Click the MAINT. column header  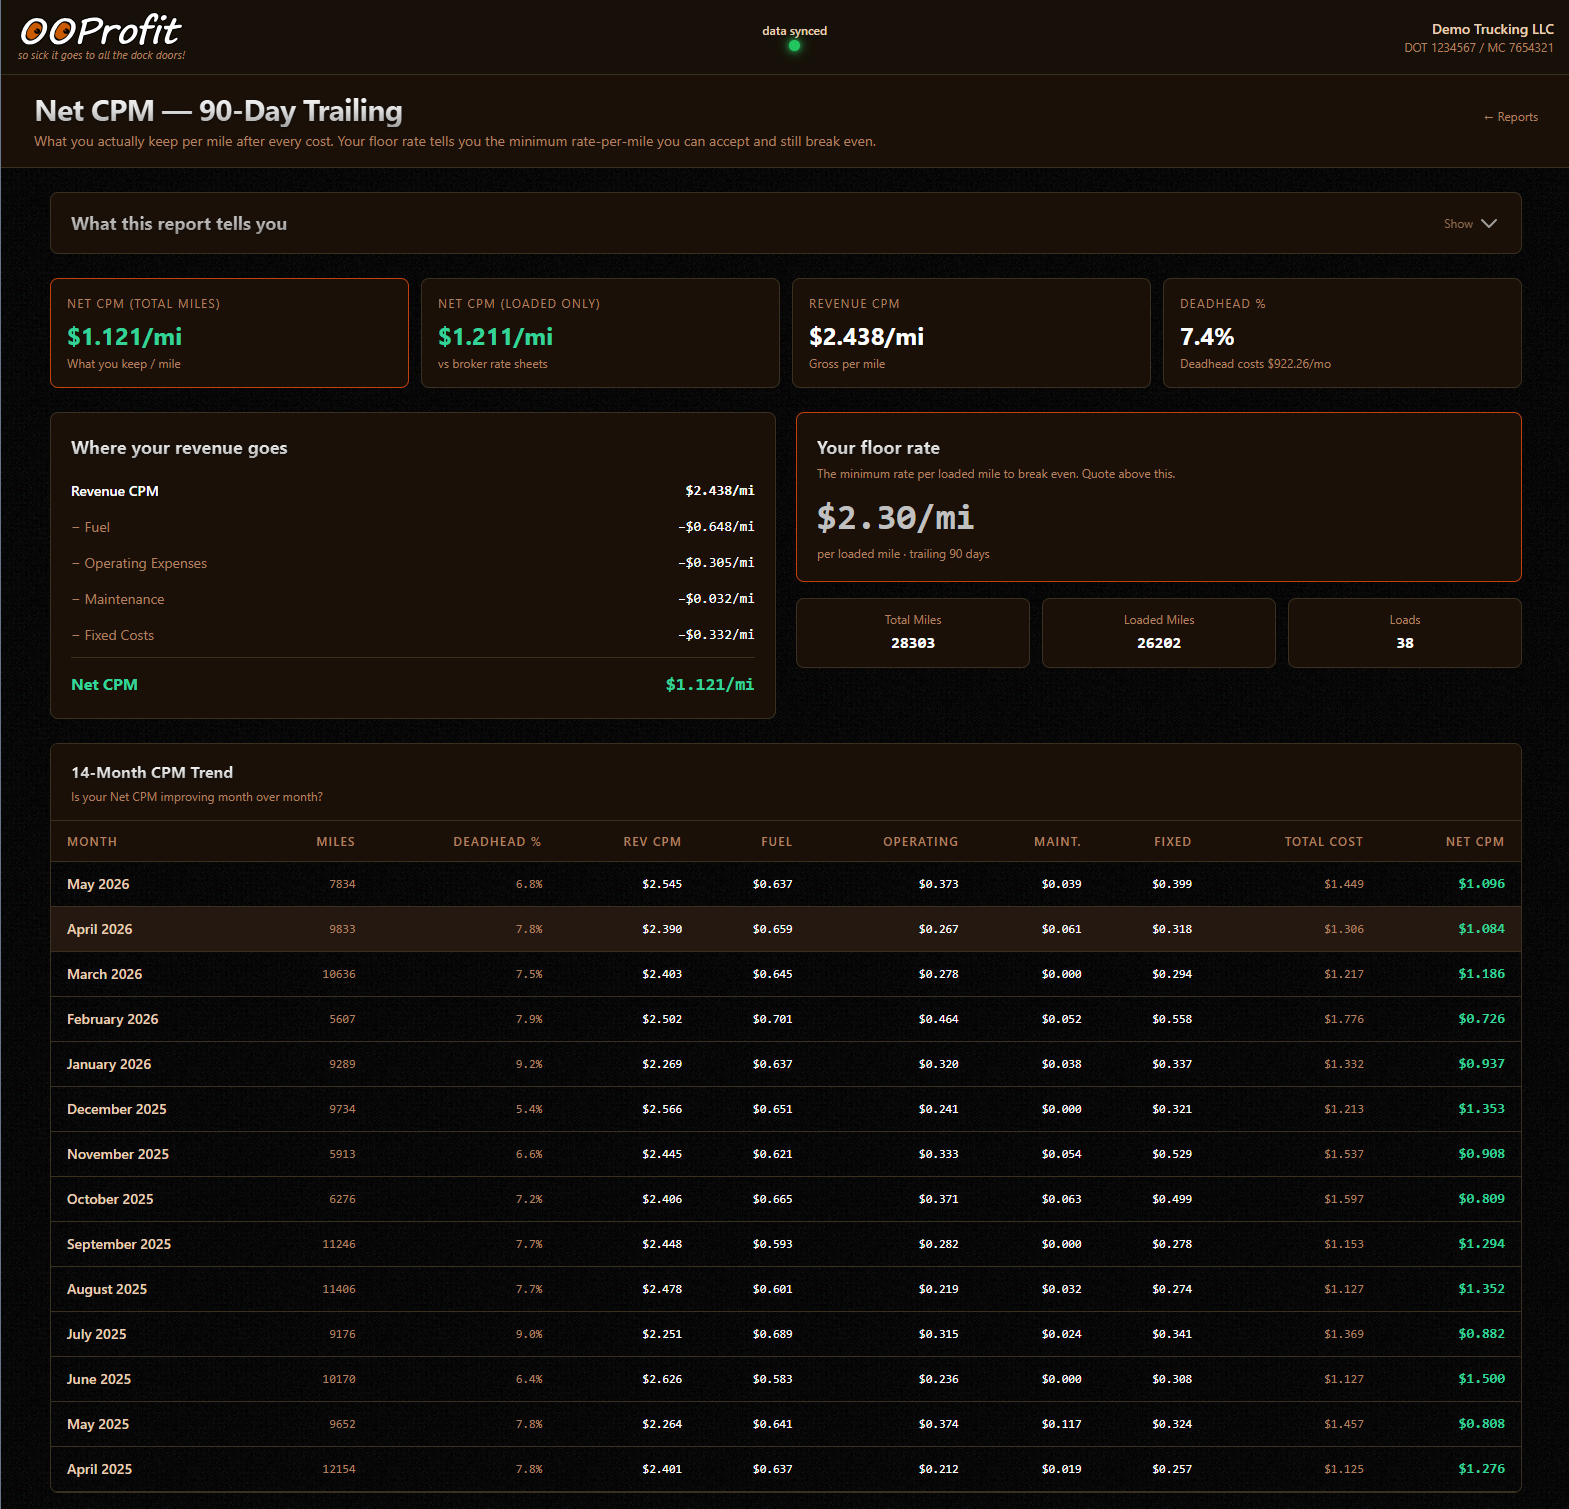pos(1058,842)
